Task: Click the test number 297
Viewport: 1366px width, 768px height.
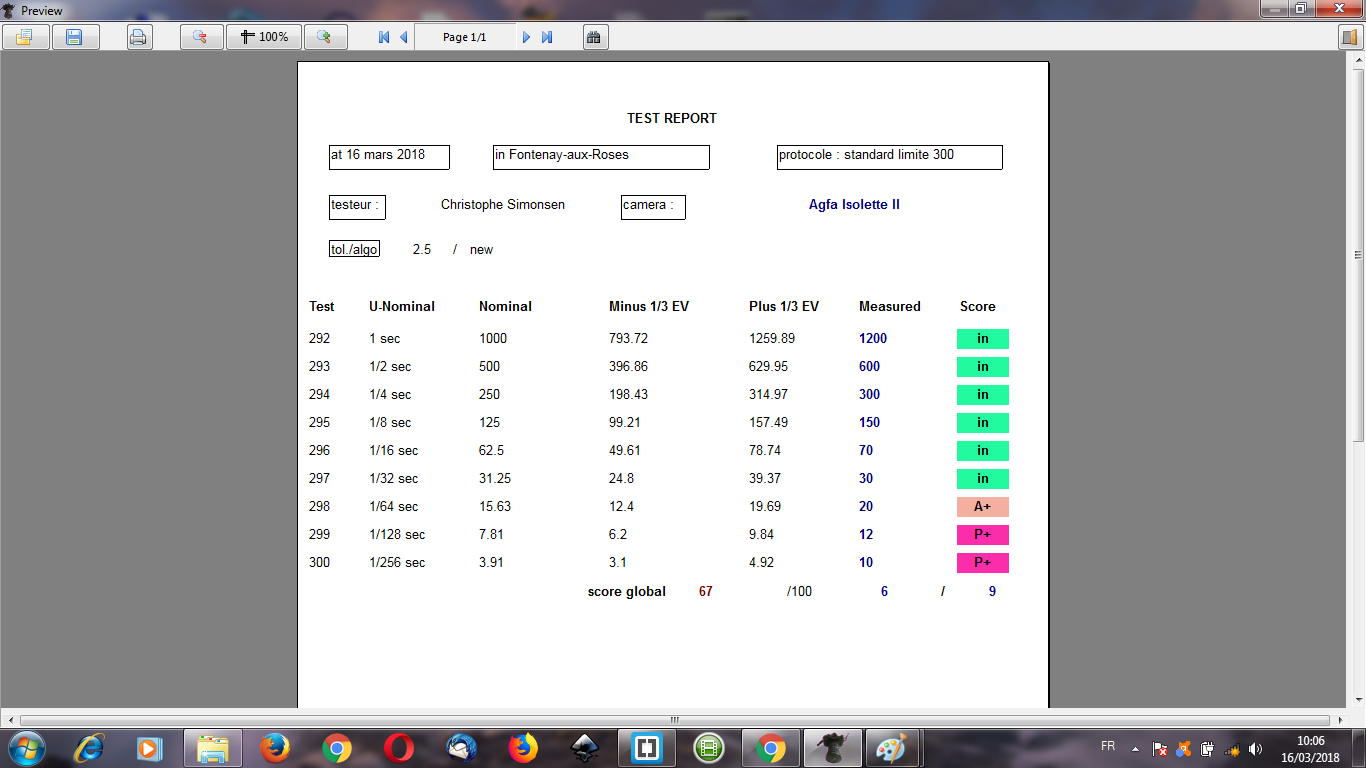Action: 319,479
